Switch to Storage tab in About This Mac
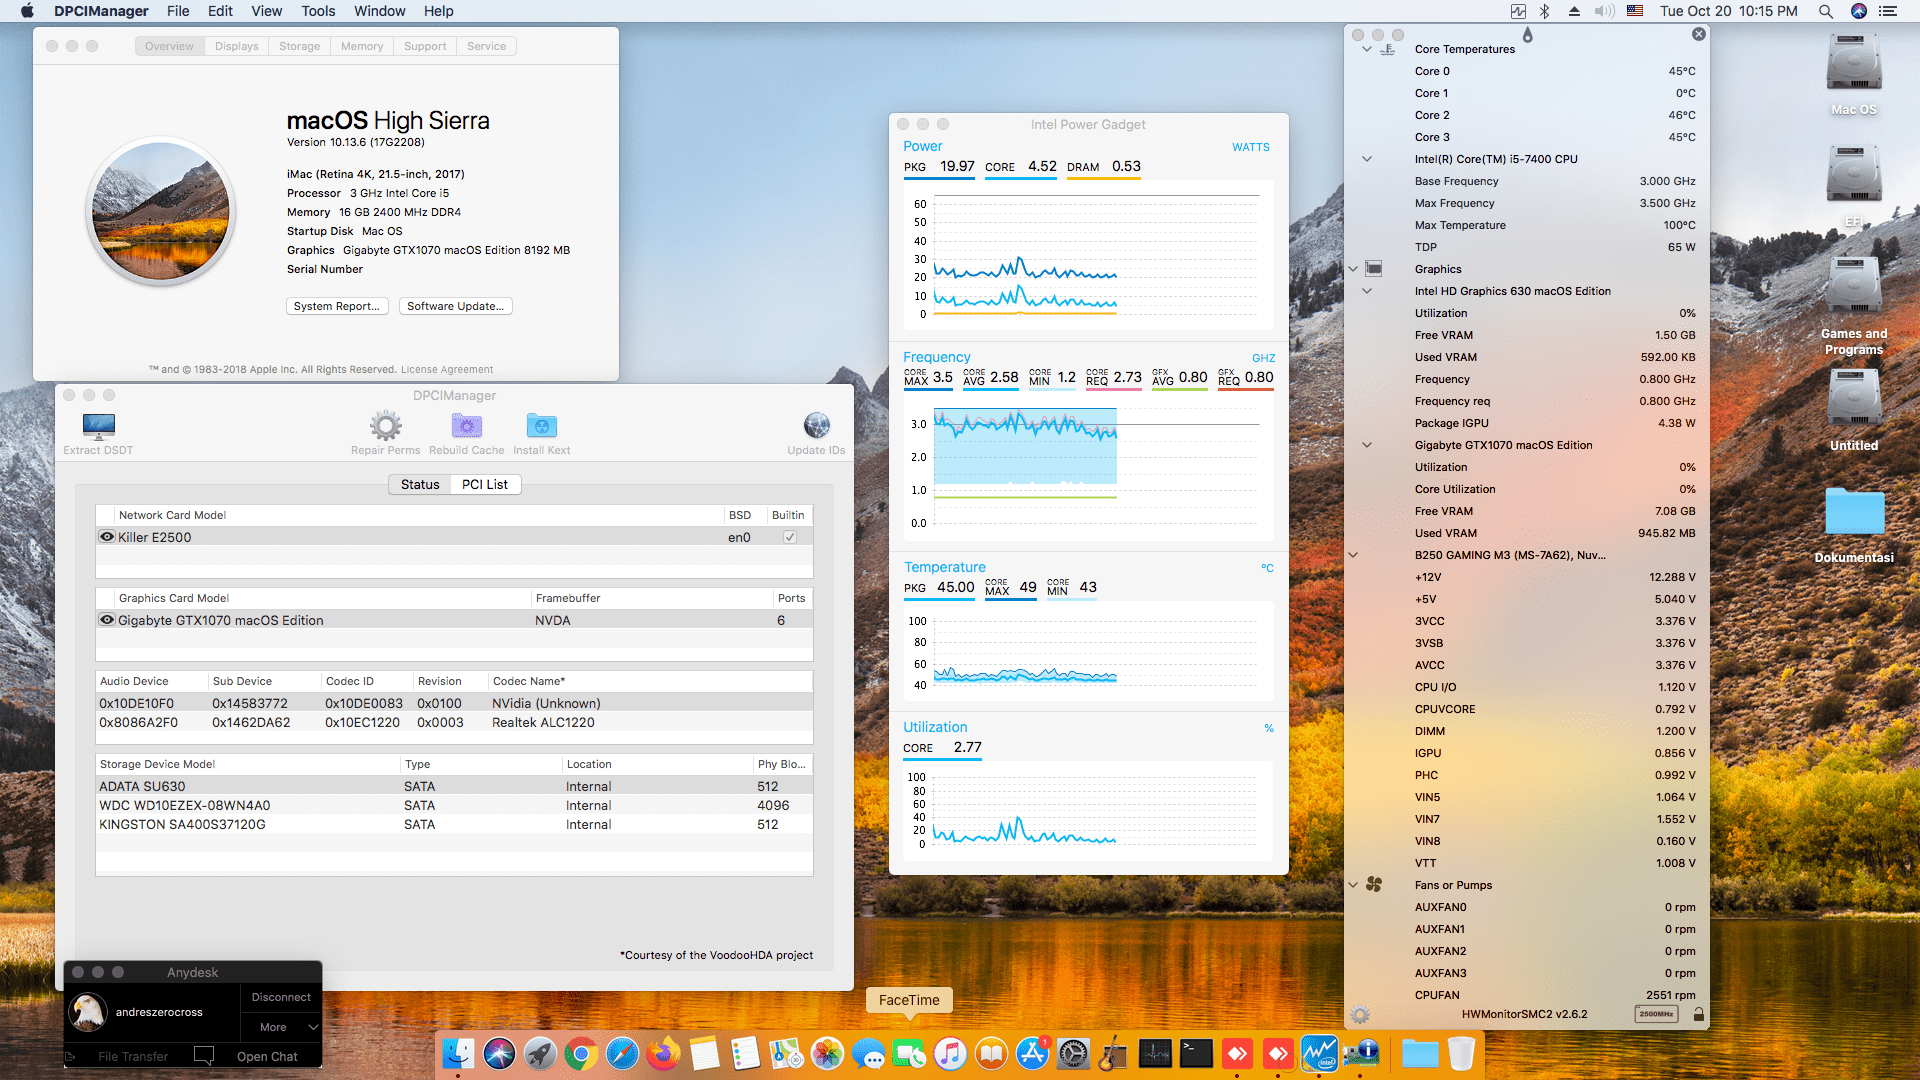Image resolution: width=1920 pixels, height=1080 pixels. click(x=300, y=46)
